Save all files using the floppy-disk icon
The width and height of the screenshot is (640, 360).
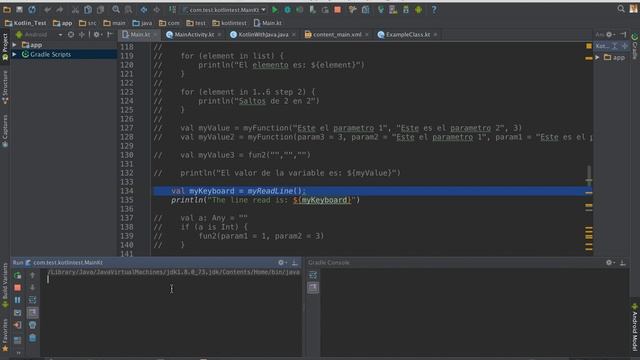click(x=19, y=9)
